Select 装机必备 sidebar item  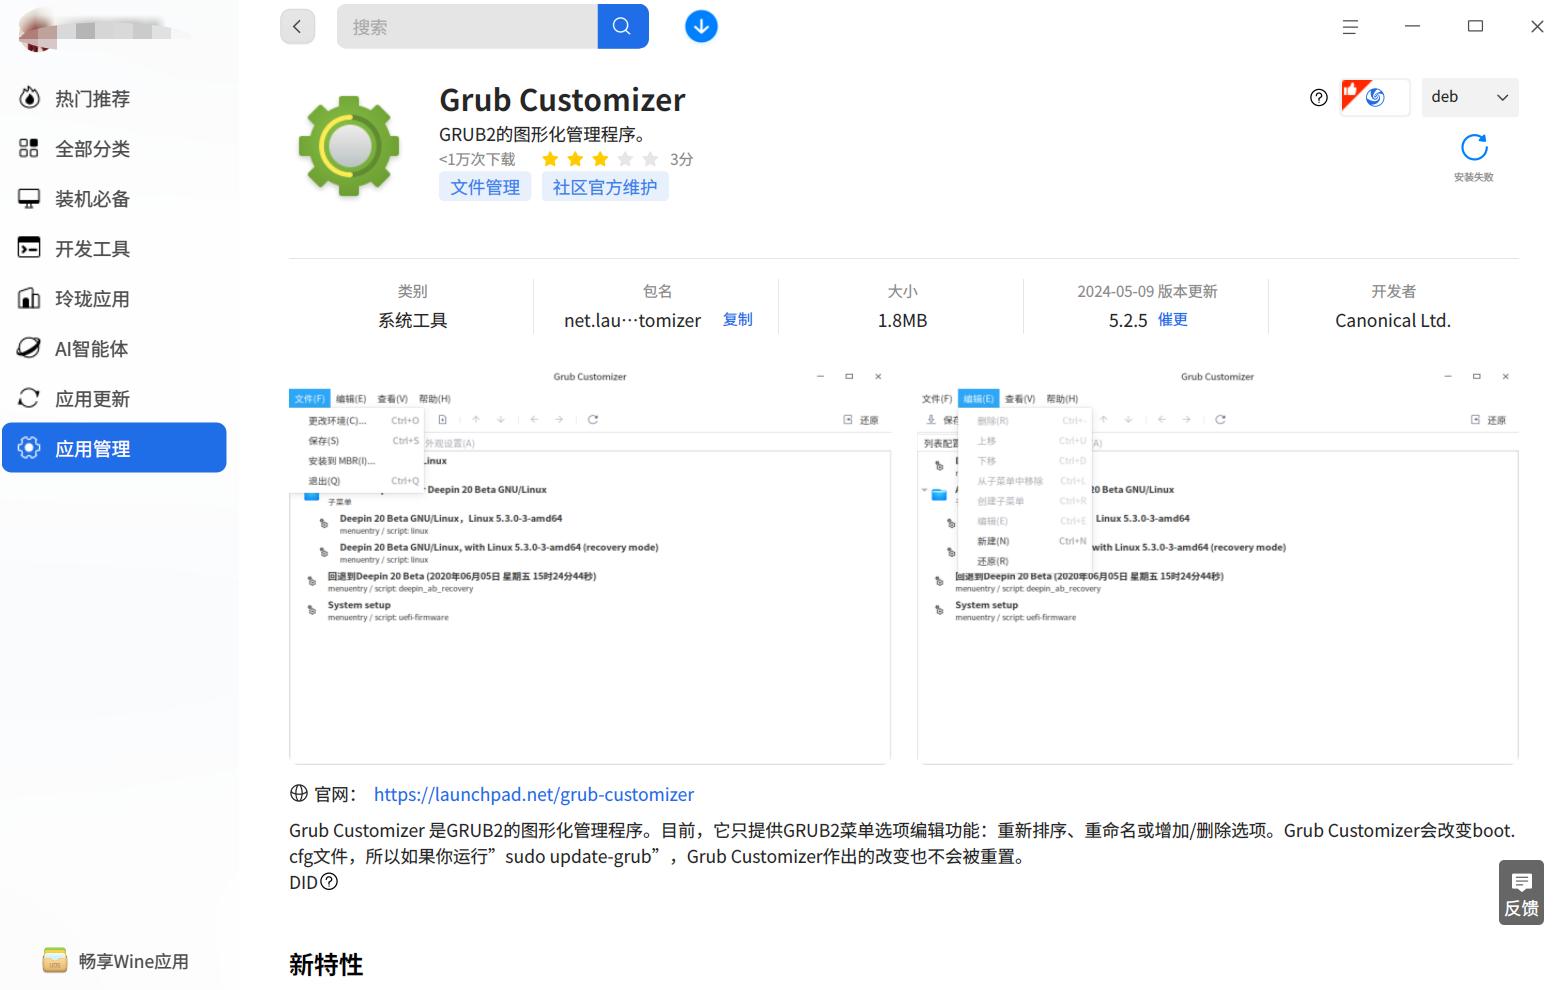coord(114,198)
